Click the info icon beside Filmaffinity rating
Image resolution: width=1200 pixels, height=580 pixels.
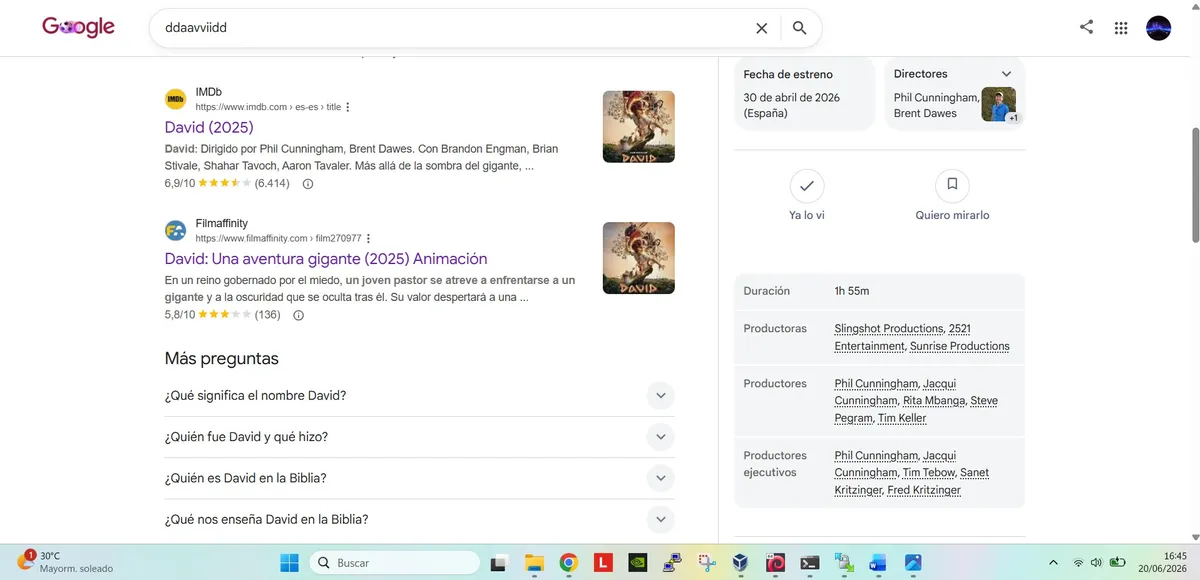298,315
